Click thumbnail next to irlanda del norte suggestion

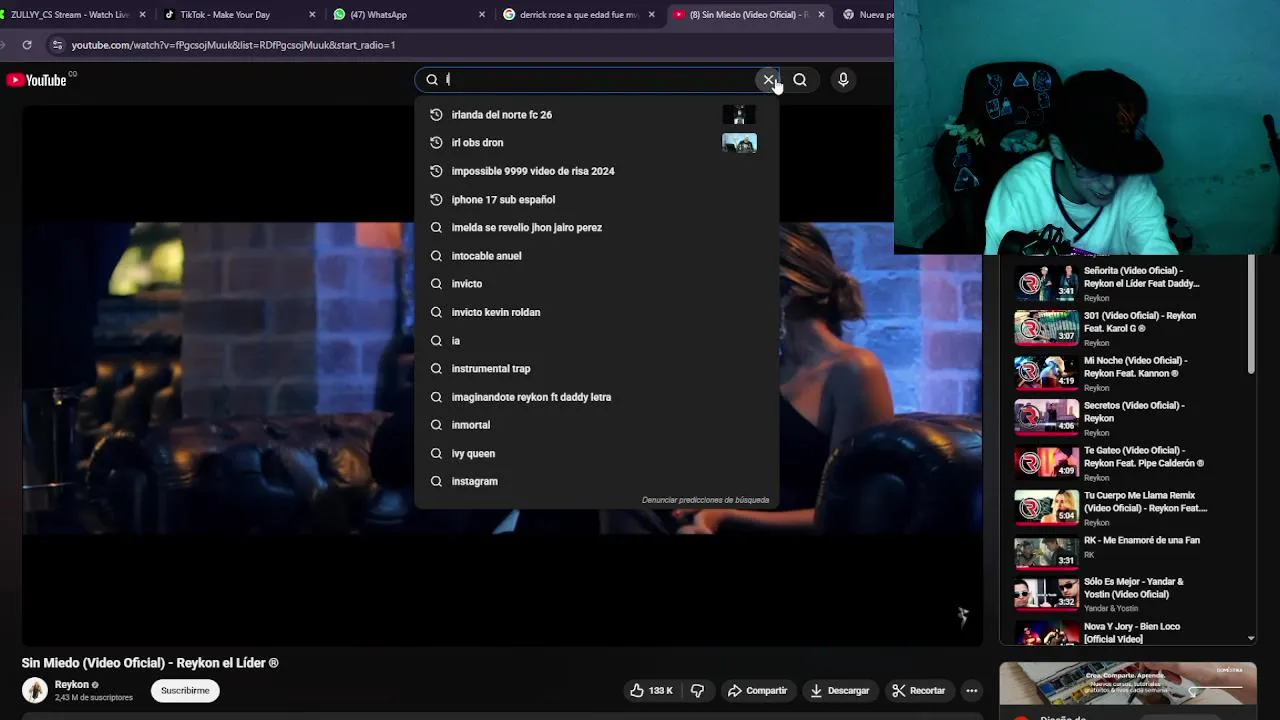739,115
